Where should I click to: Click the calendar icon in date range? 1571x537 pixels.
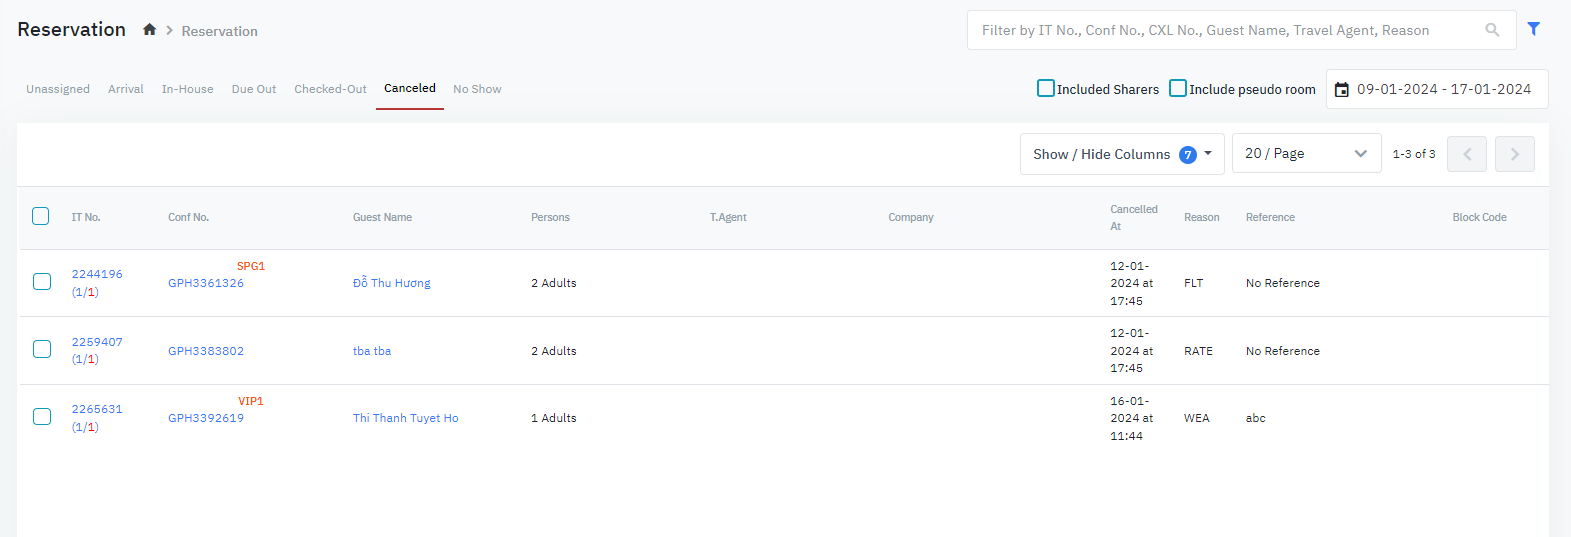coord(1342,90)
